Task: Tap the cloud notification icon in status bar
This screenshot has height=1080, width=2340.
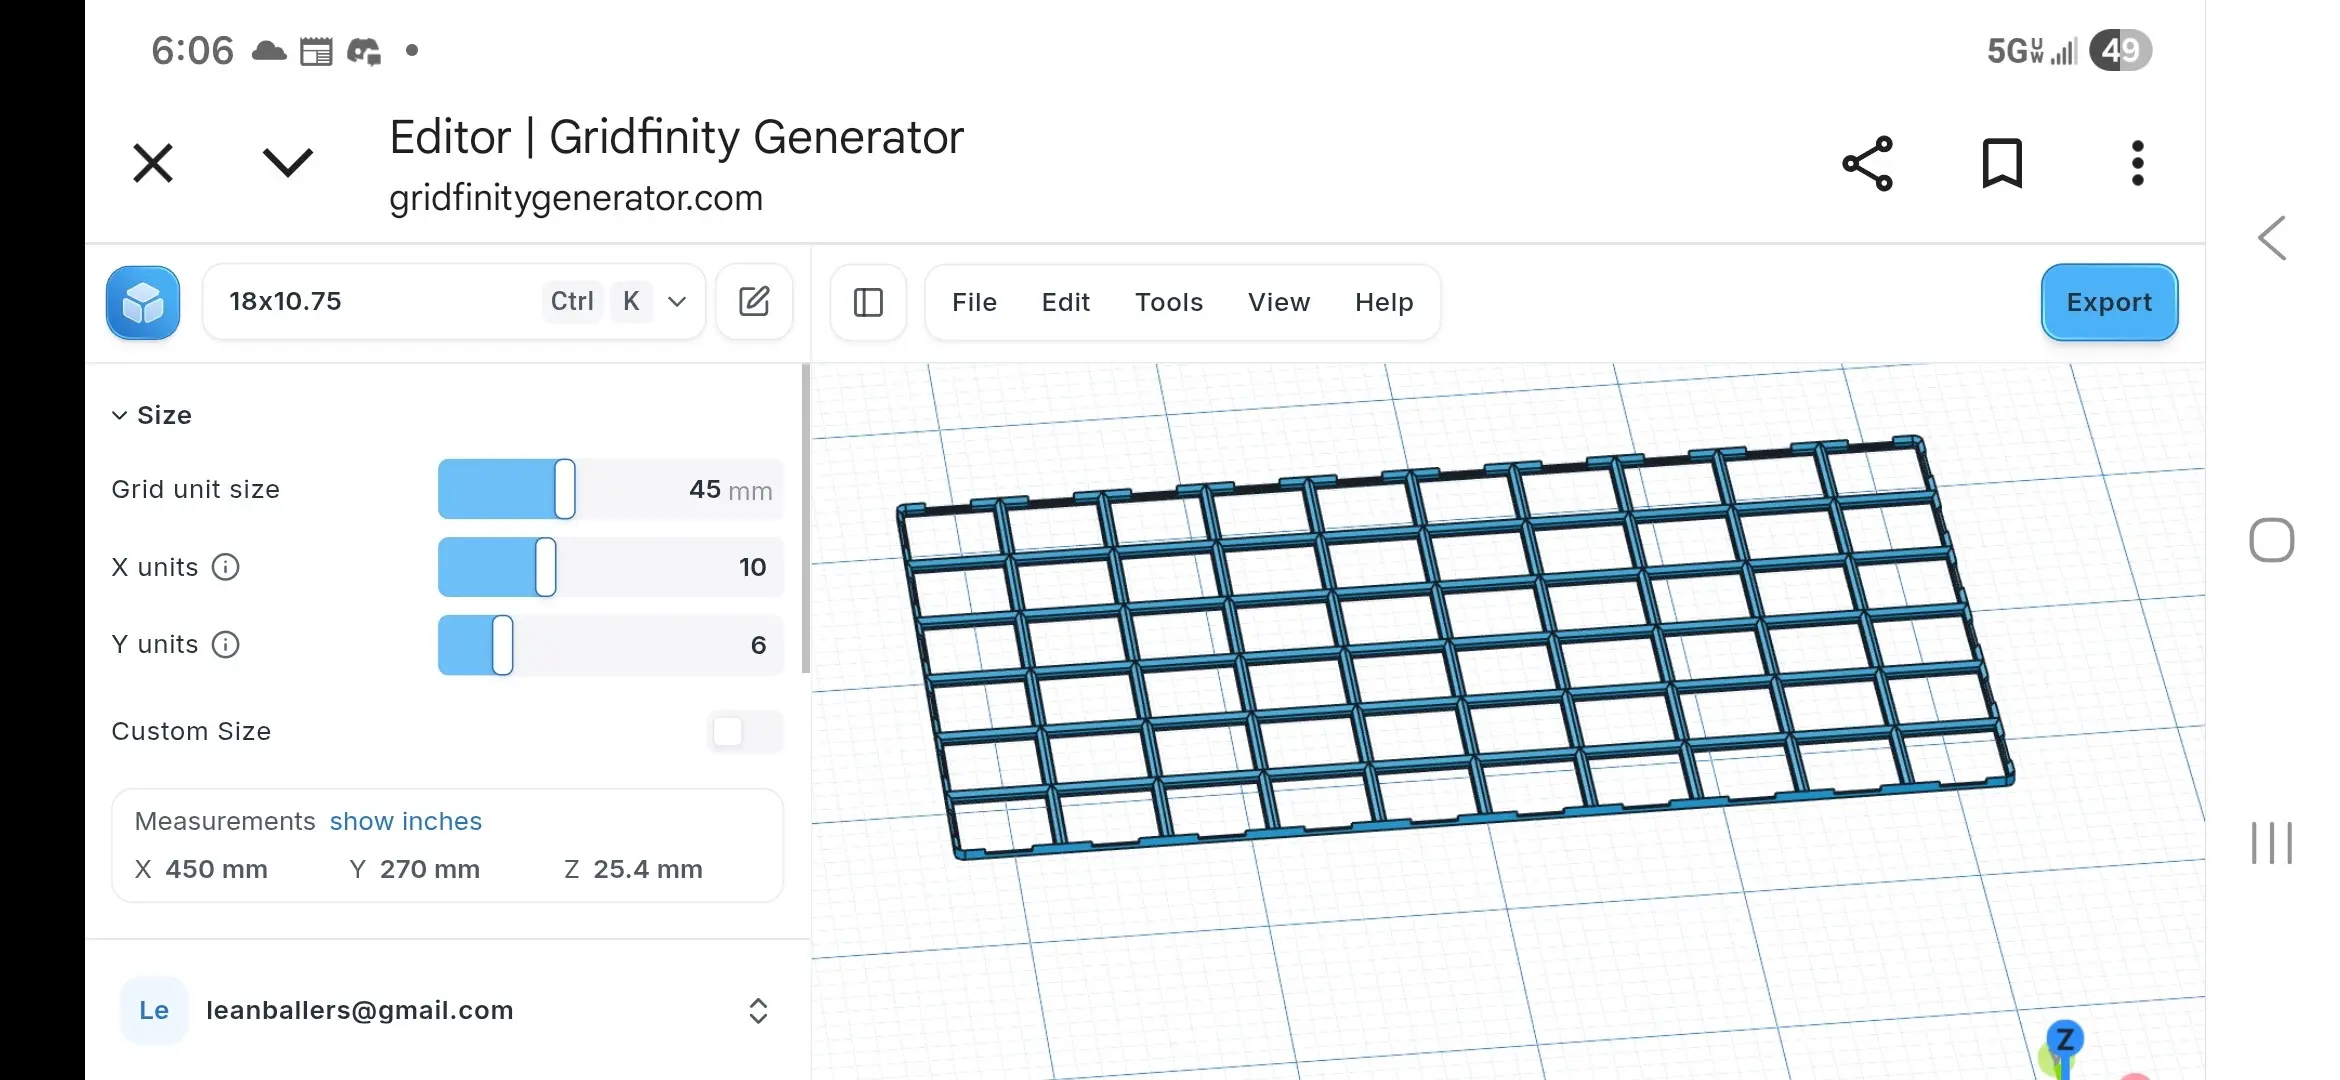Action: [x=268, y=50]
